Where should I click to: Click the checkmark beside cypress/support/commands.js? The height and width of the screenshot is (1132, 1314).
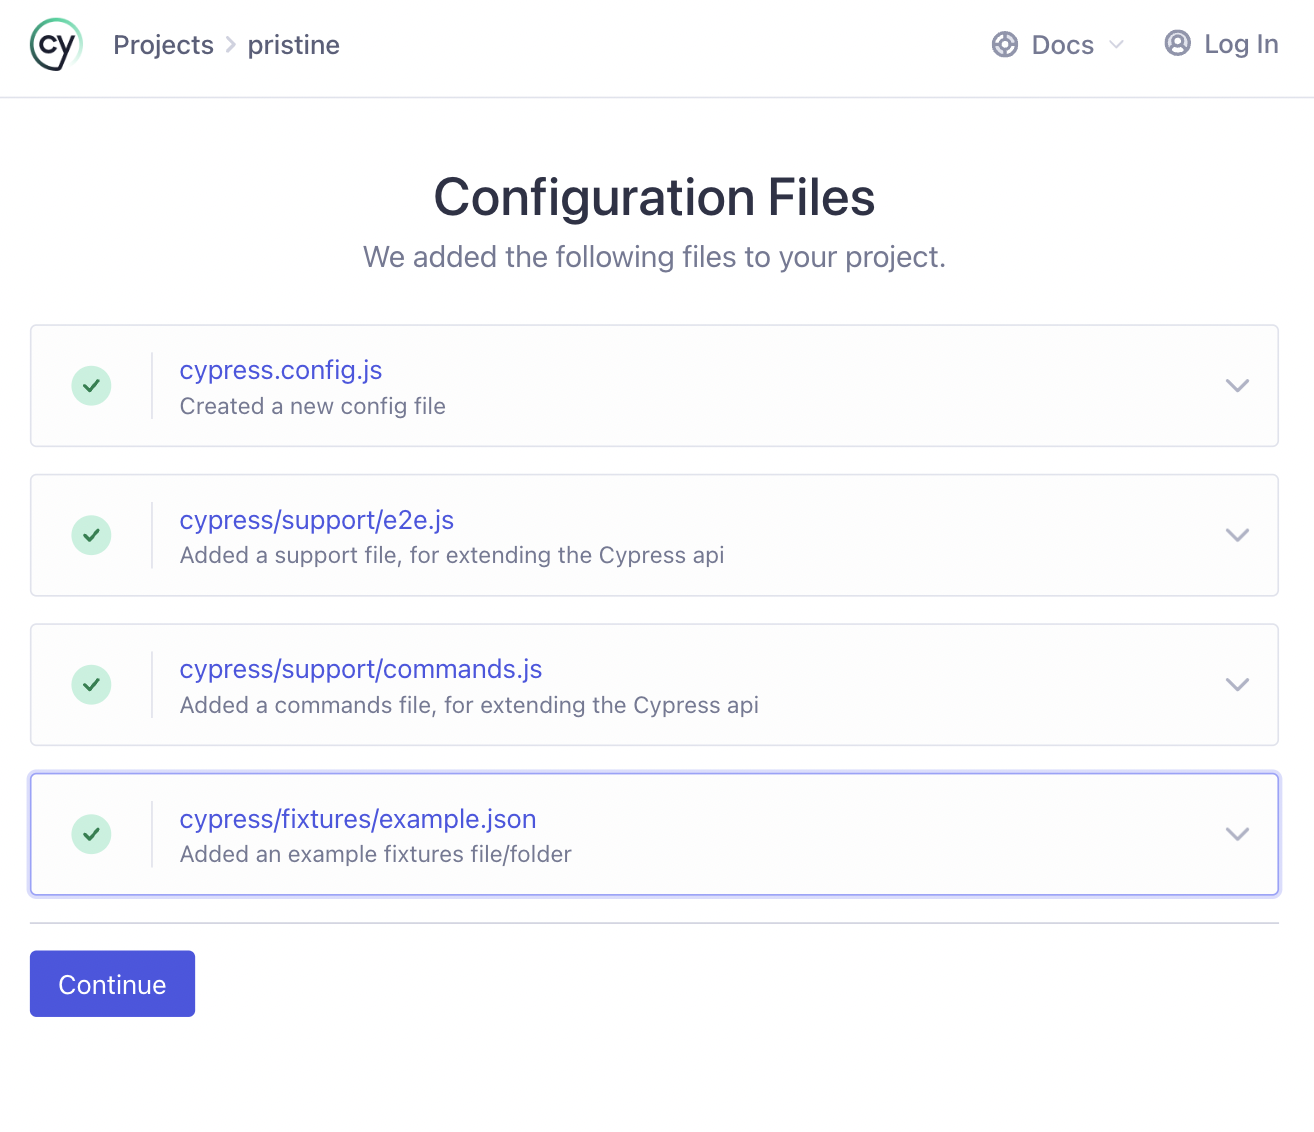91,684
